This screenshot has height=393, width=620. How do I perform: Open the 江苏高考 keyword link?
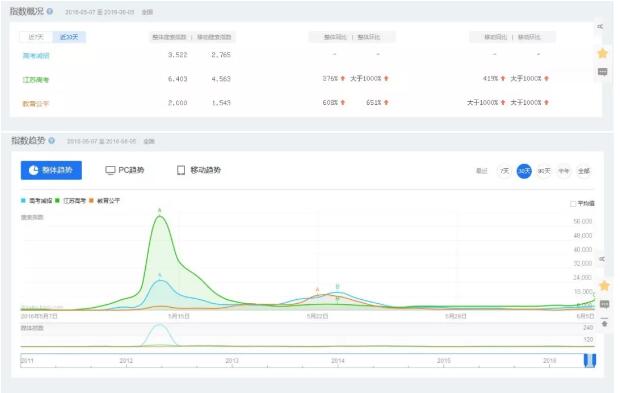tap(36, 80)
